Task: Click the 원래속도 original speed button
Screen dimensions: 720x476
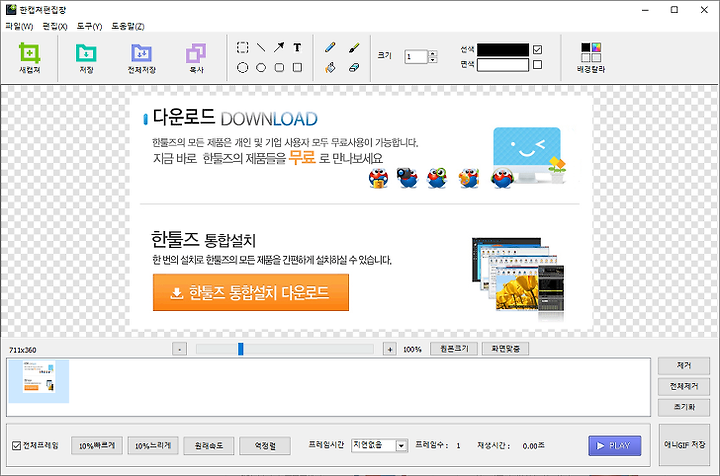Action: tap(209, 446)
